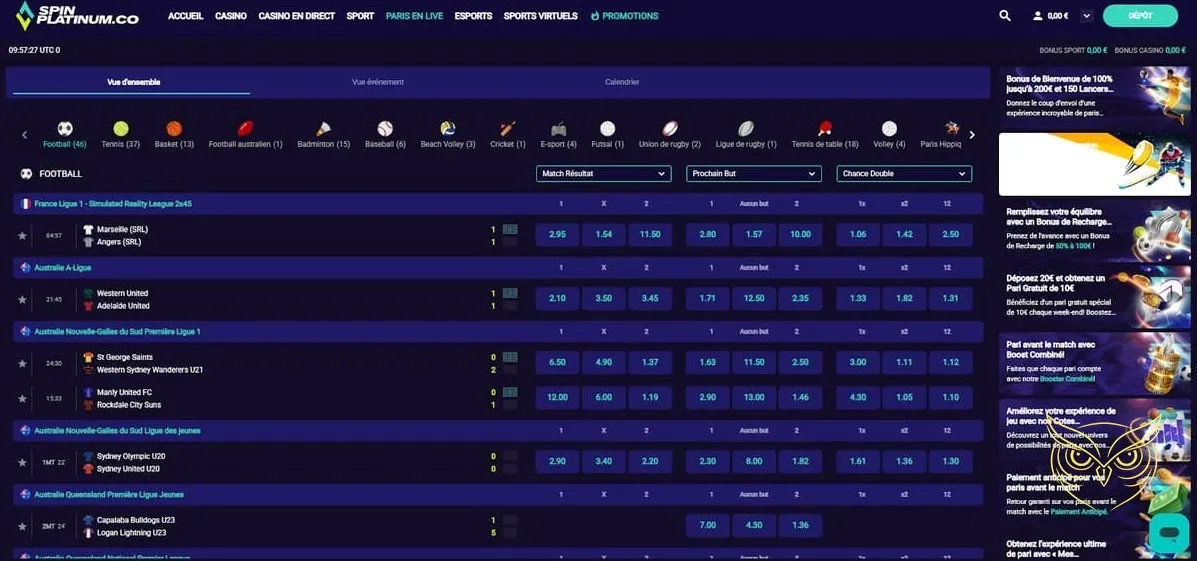Image resolution: width=1197 pixels, height=561 pixels.
Task: Open the Prochain But market dropdown
Action: [x=753, y=174]
